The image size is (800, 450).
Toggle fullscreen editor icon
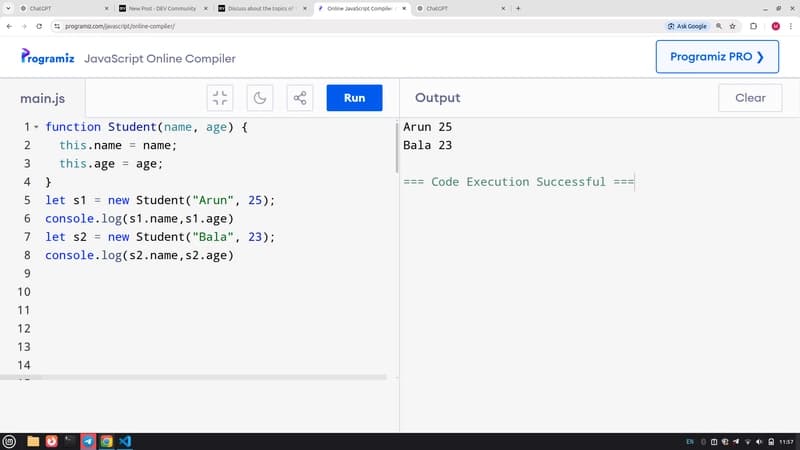click(x=220, y=97)
